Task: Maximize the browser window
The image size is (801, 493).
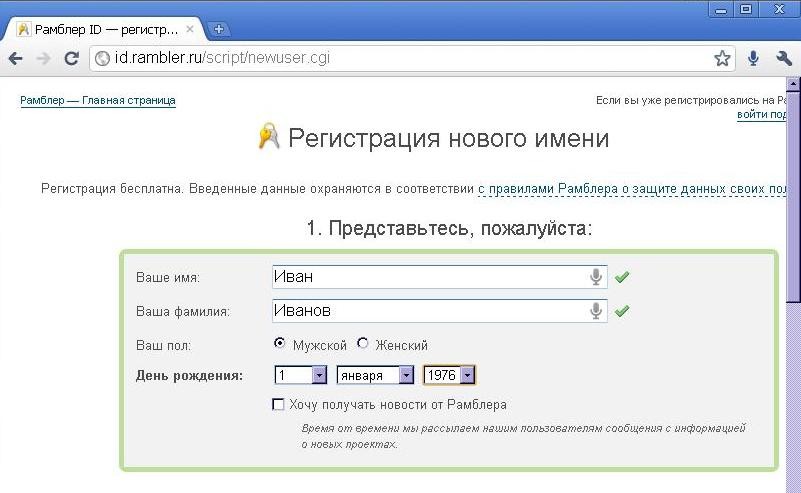Action: click(746, 9)
